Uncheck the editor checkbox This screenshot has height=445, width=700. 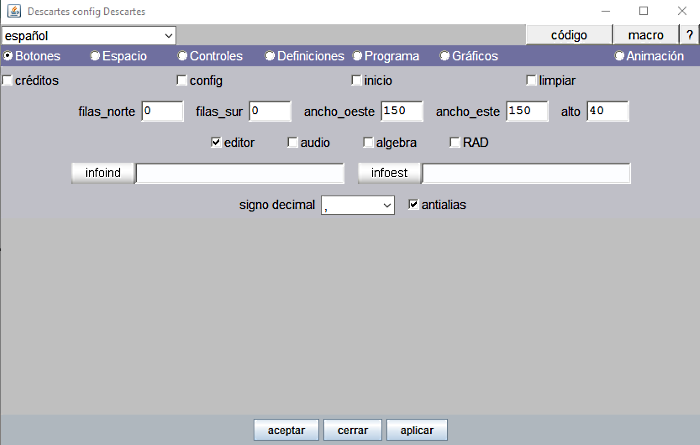pos(216,142)
